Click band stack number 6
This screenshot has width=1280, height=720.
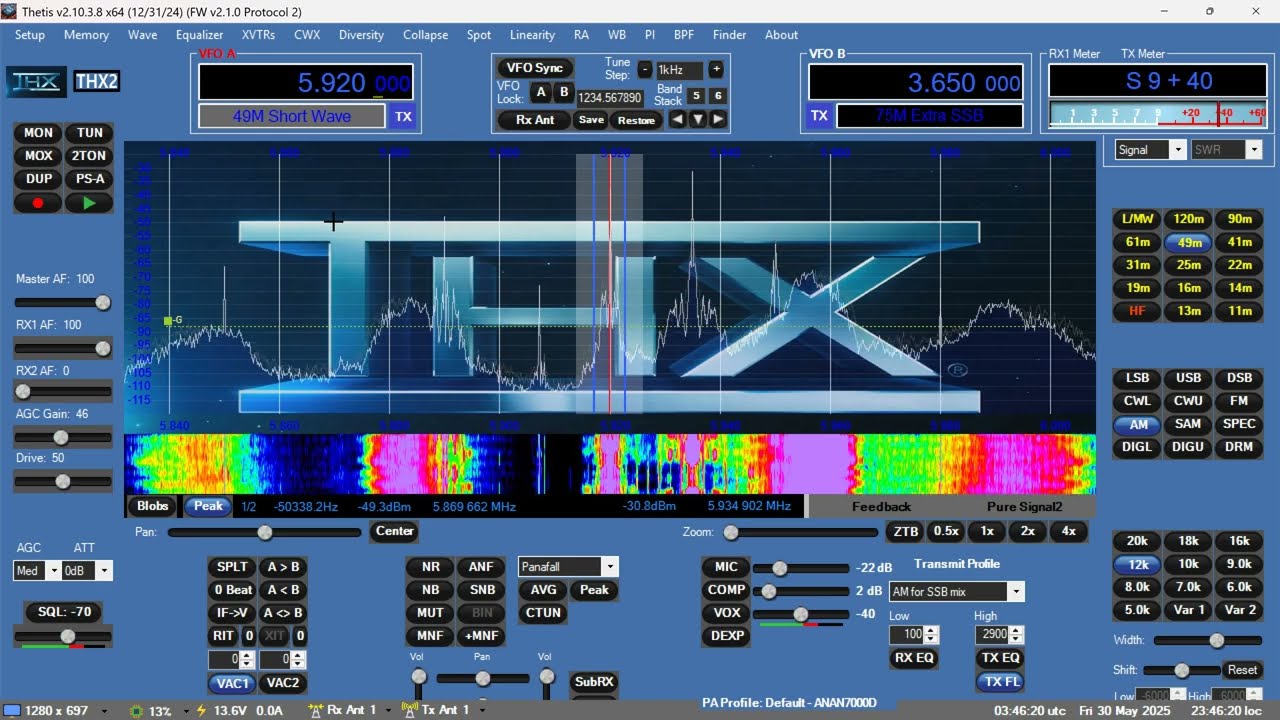click(x=718, y=95)
